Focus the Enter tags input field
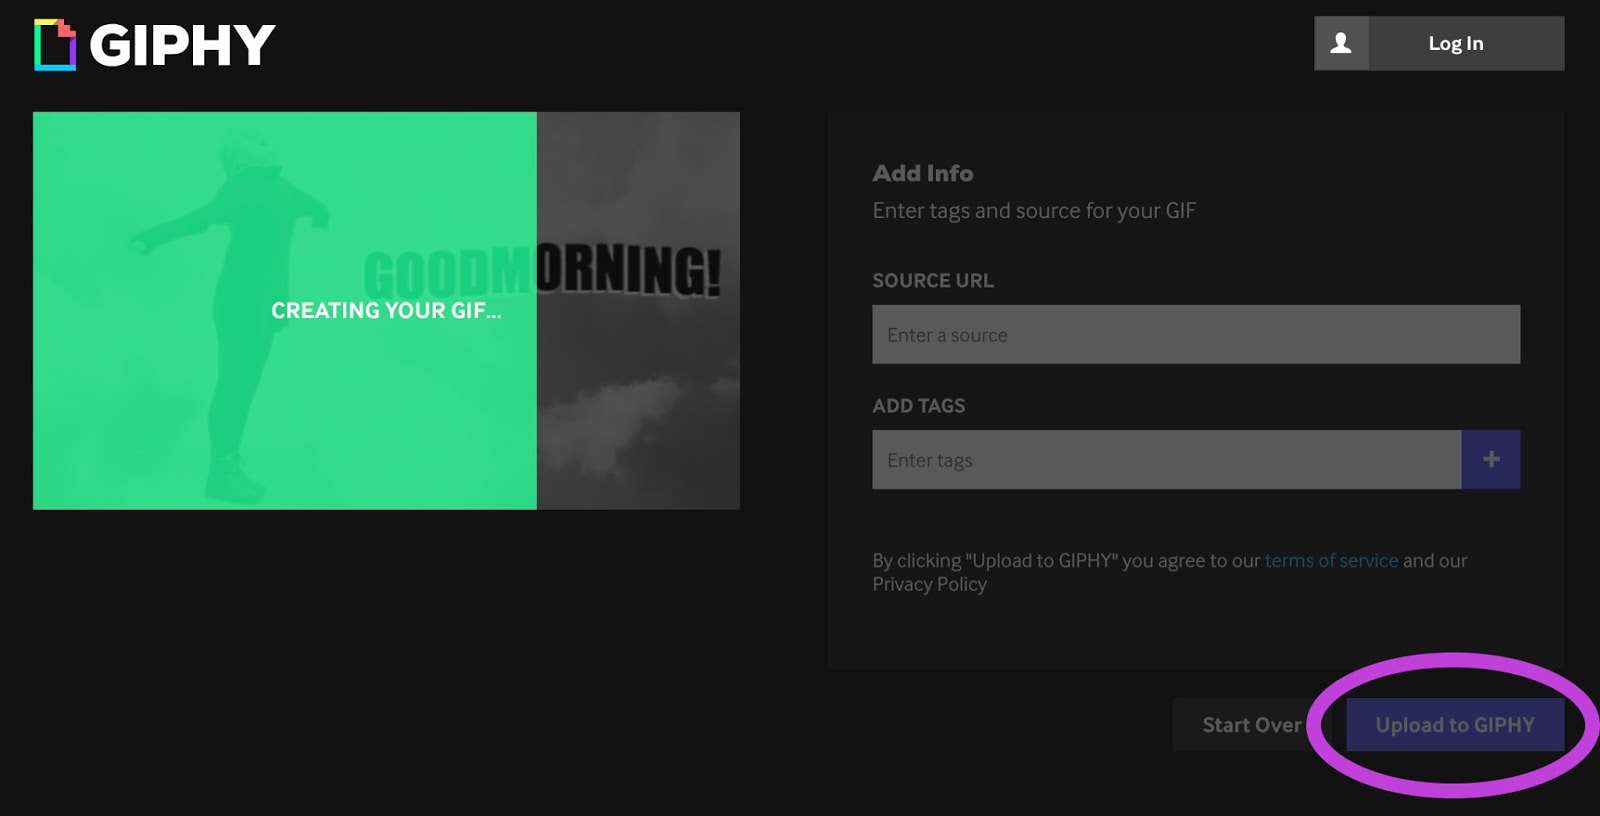This screenshot has height=816, width=1600. tap(1167, 460)
